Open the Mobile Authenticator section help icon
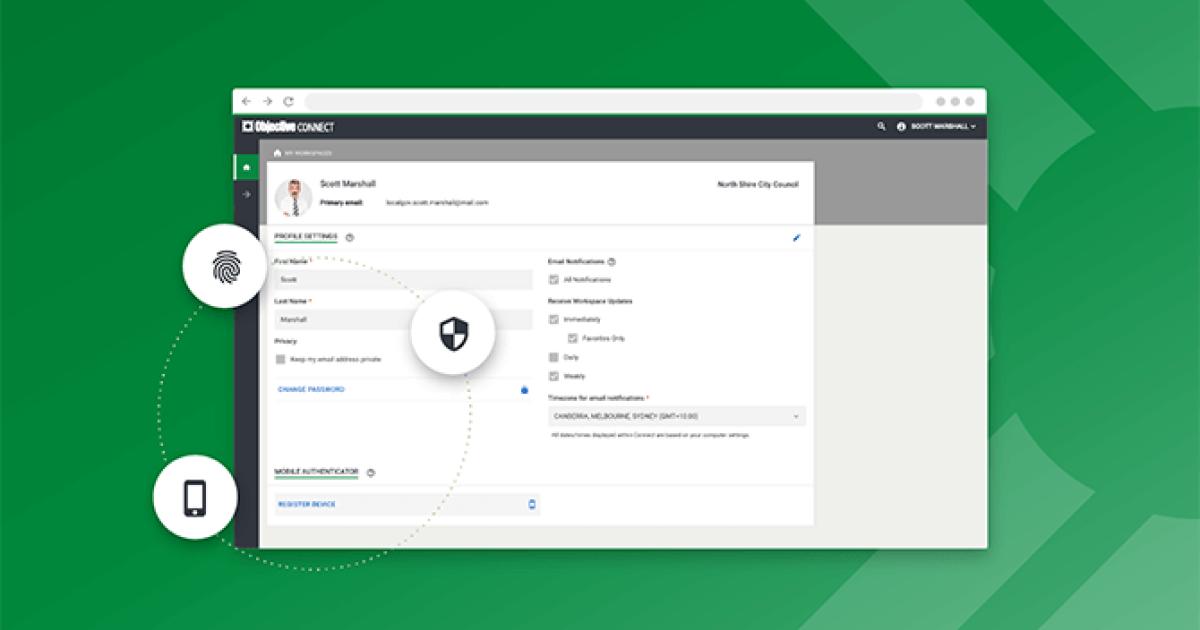Screen dimensions: 1200x630 pos(371,472)
